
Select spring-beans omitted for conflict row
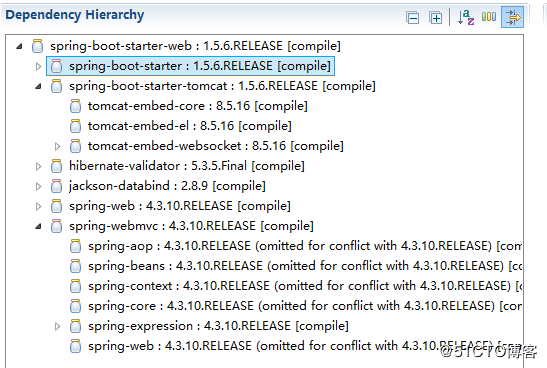[x=305, y=266]
